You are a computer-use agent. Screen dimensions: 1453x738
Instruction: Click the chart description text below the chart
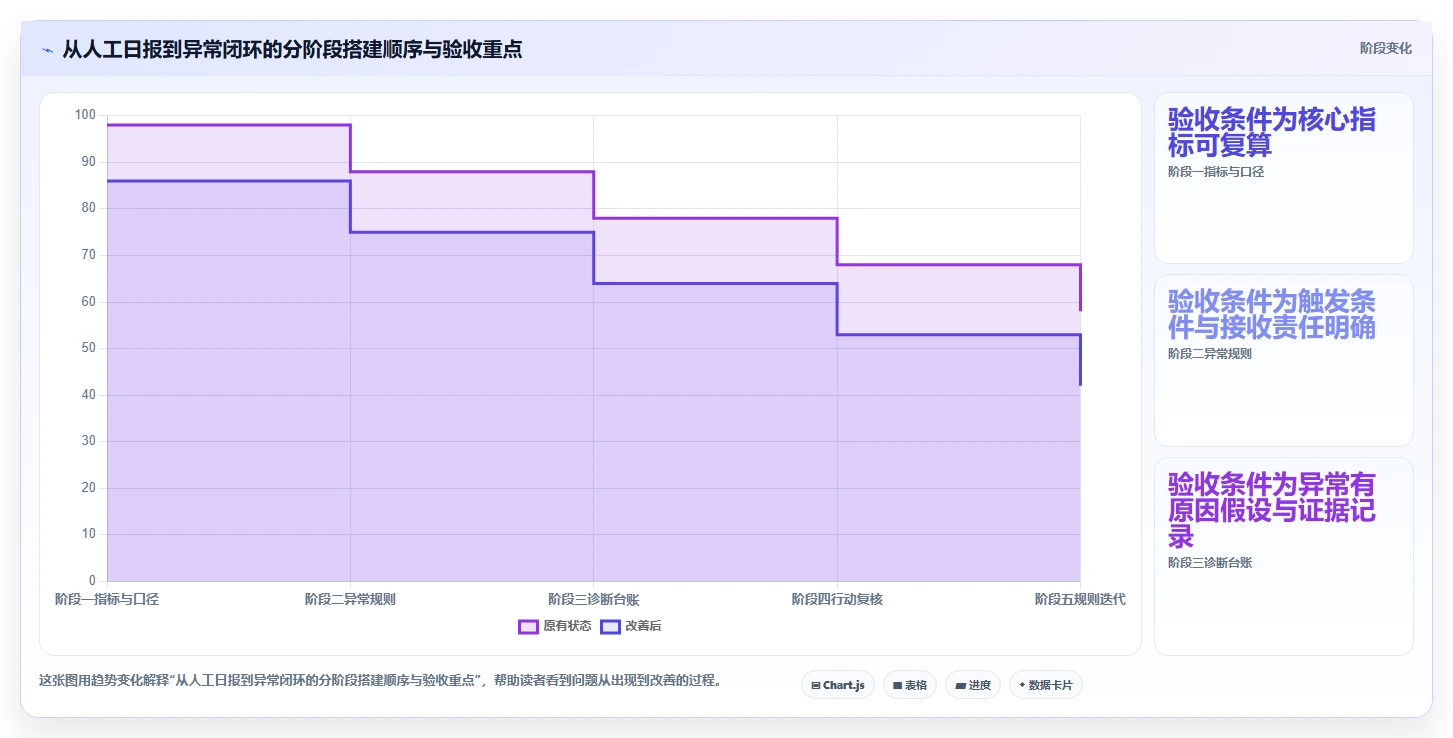click(x=380, y=680)
